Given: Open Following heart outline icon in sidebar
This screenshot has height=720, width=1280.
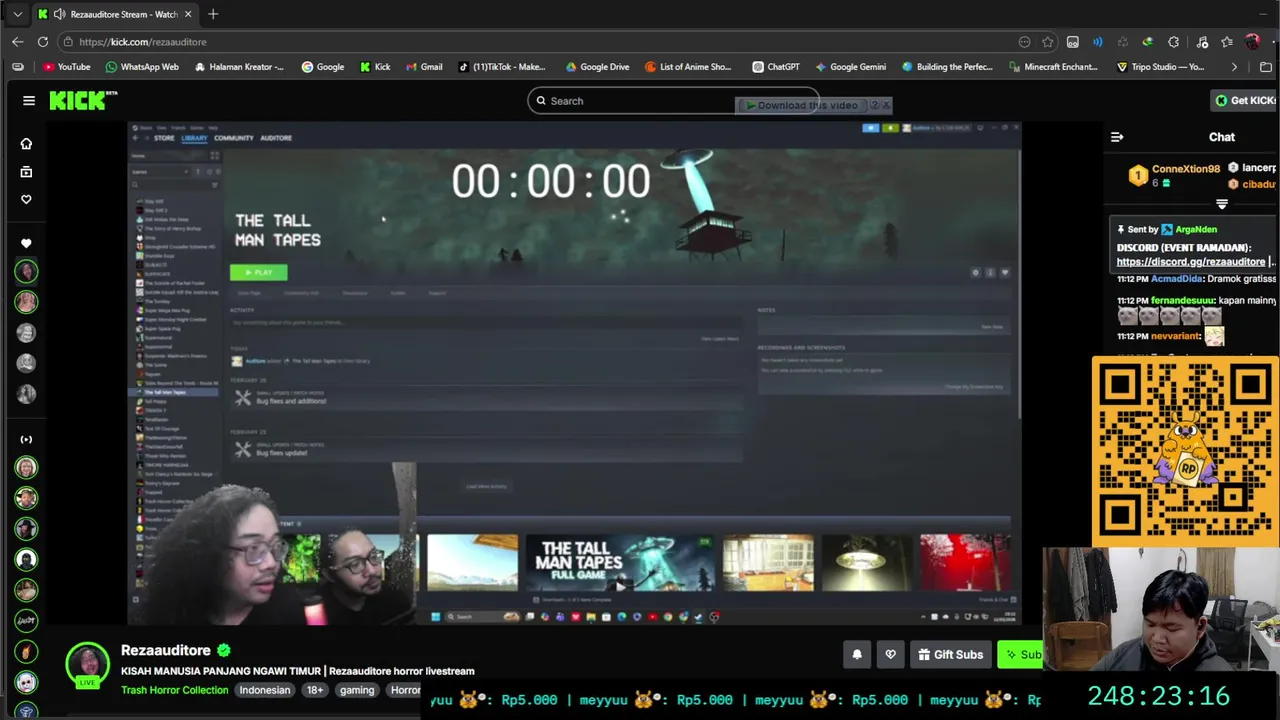Looking at the screenshot, I should click(26, 199).
